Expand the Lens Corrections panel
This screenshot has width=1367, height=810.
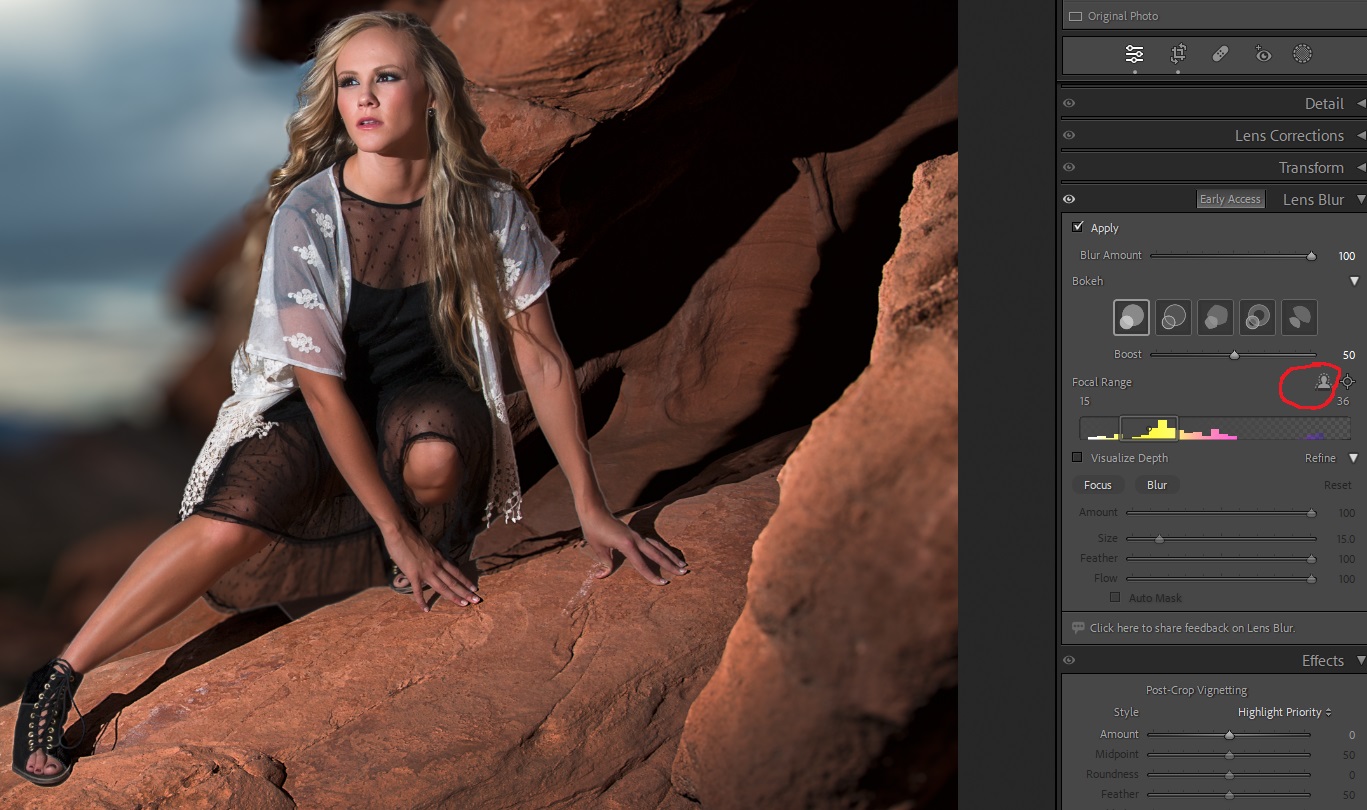(1289, 135)
